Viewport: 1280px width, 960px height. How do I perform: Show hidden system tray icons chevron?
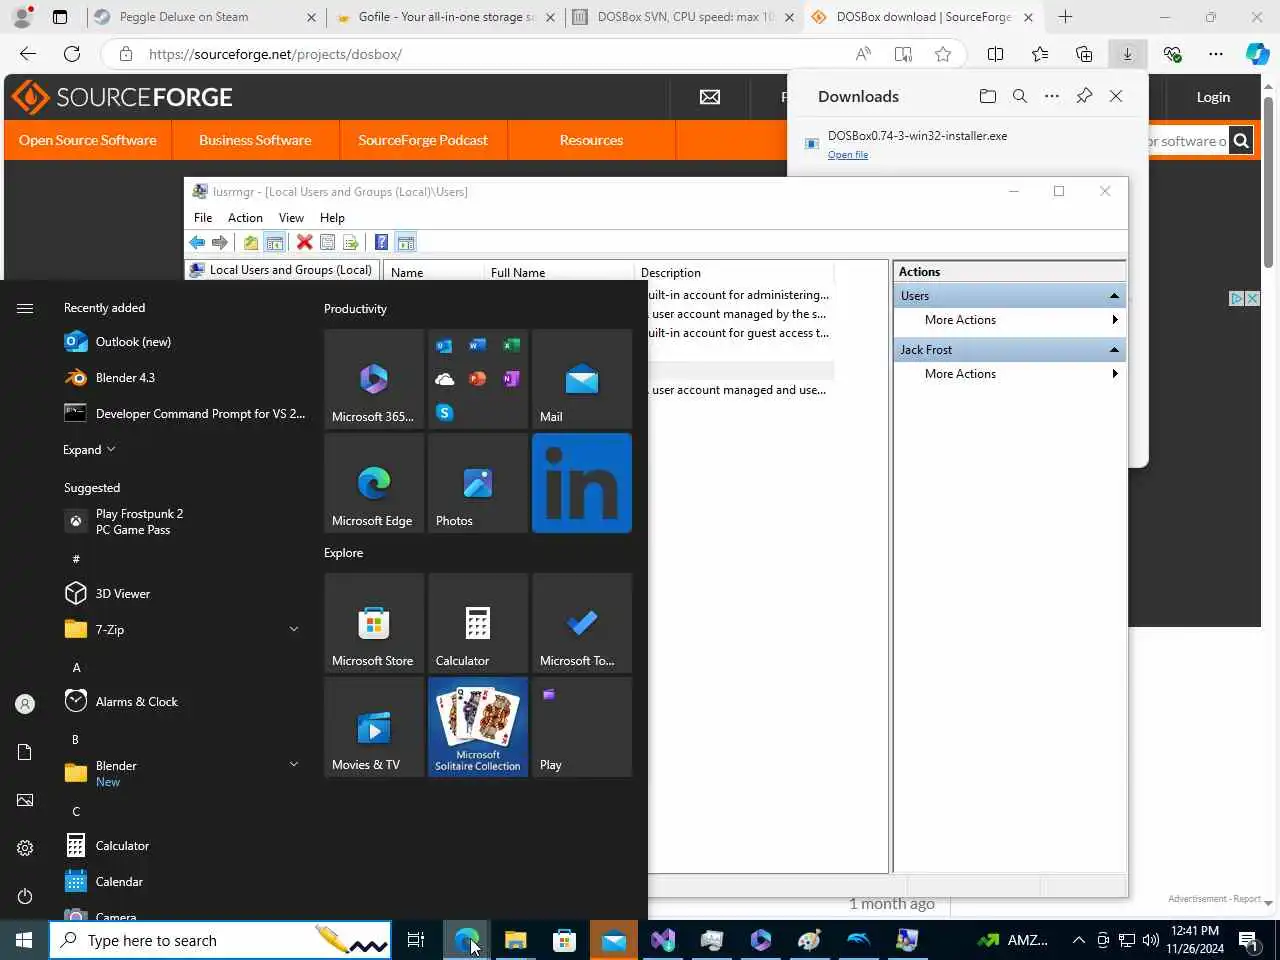coord(1078,940)
